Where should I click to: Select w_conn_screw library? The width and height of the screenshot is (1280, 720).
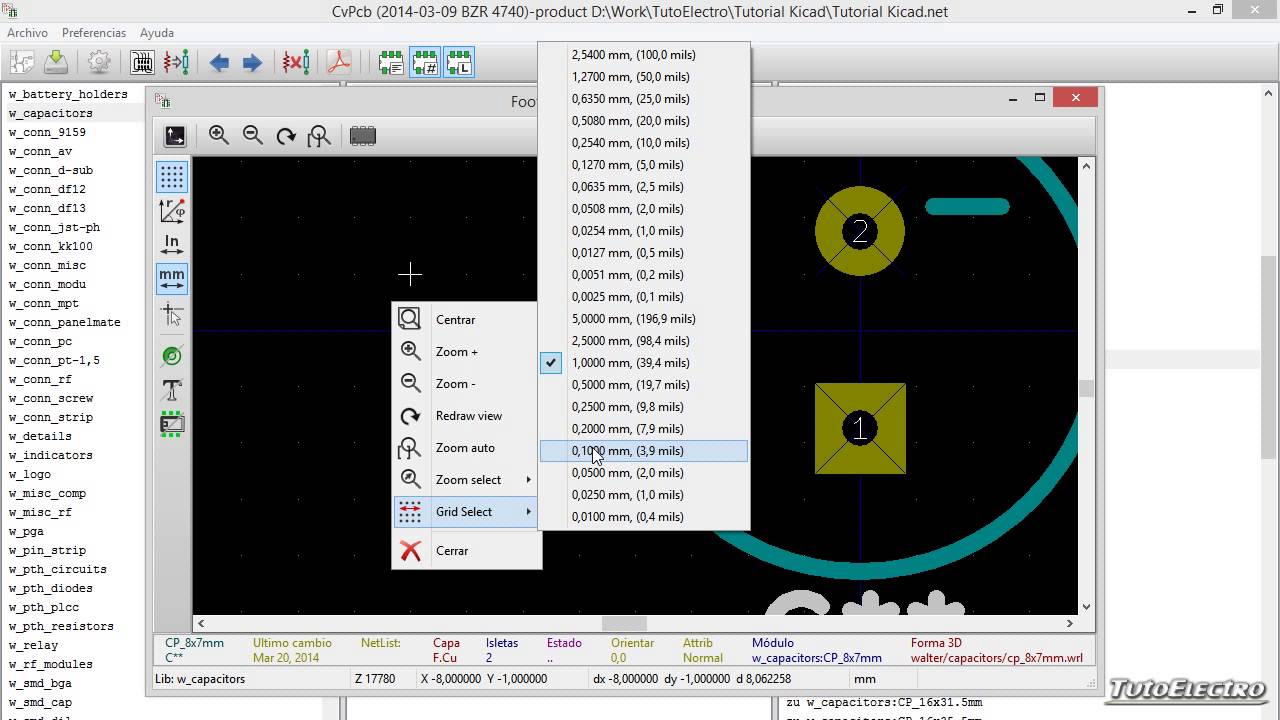[50, 398]
